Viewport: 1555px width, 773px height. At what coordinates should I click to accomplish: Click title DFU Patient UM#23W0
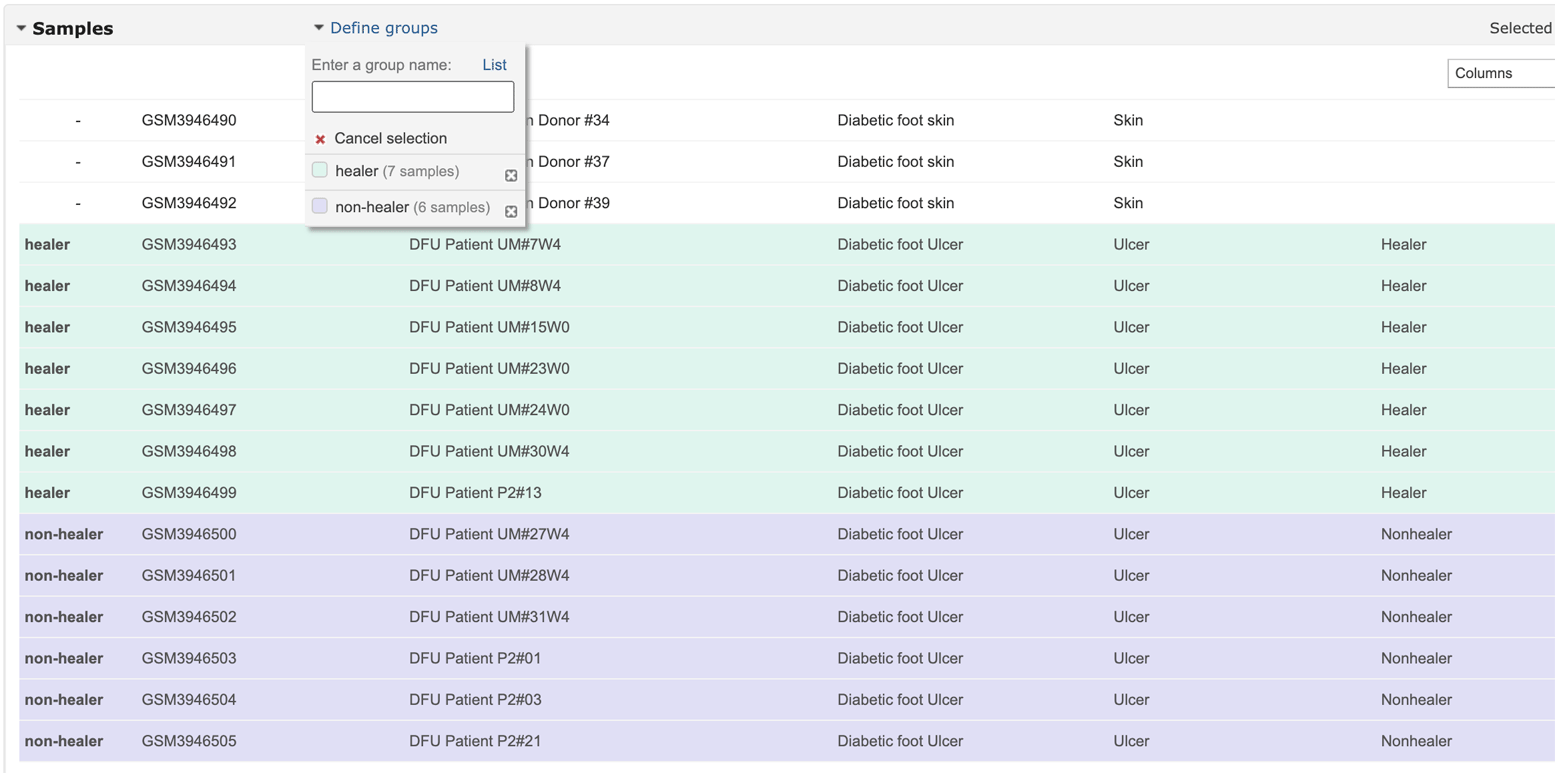click(489, 368)
